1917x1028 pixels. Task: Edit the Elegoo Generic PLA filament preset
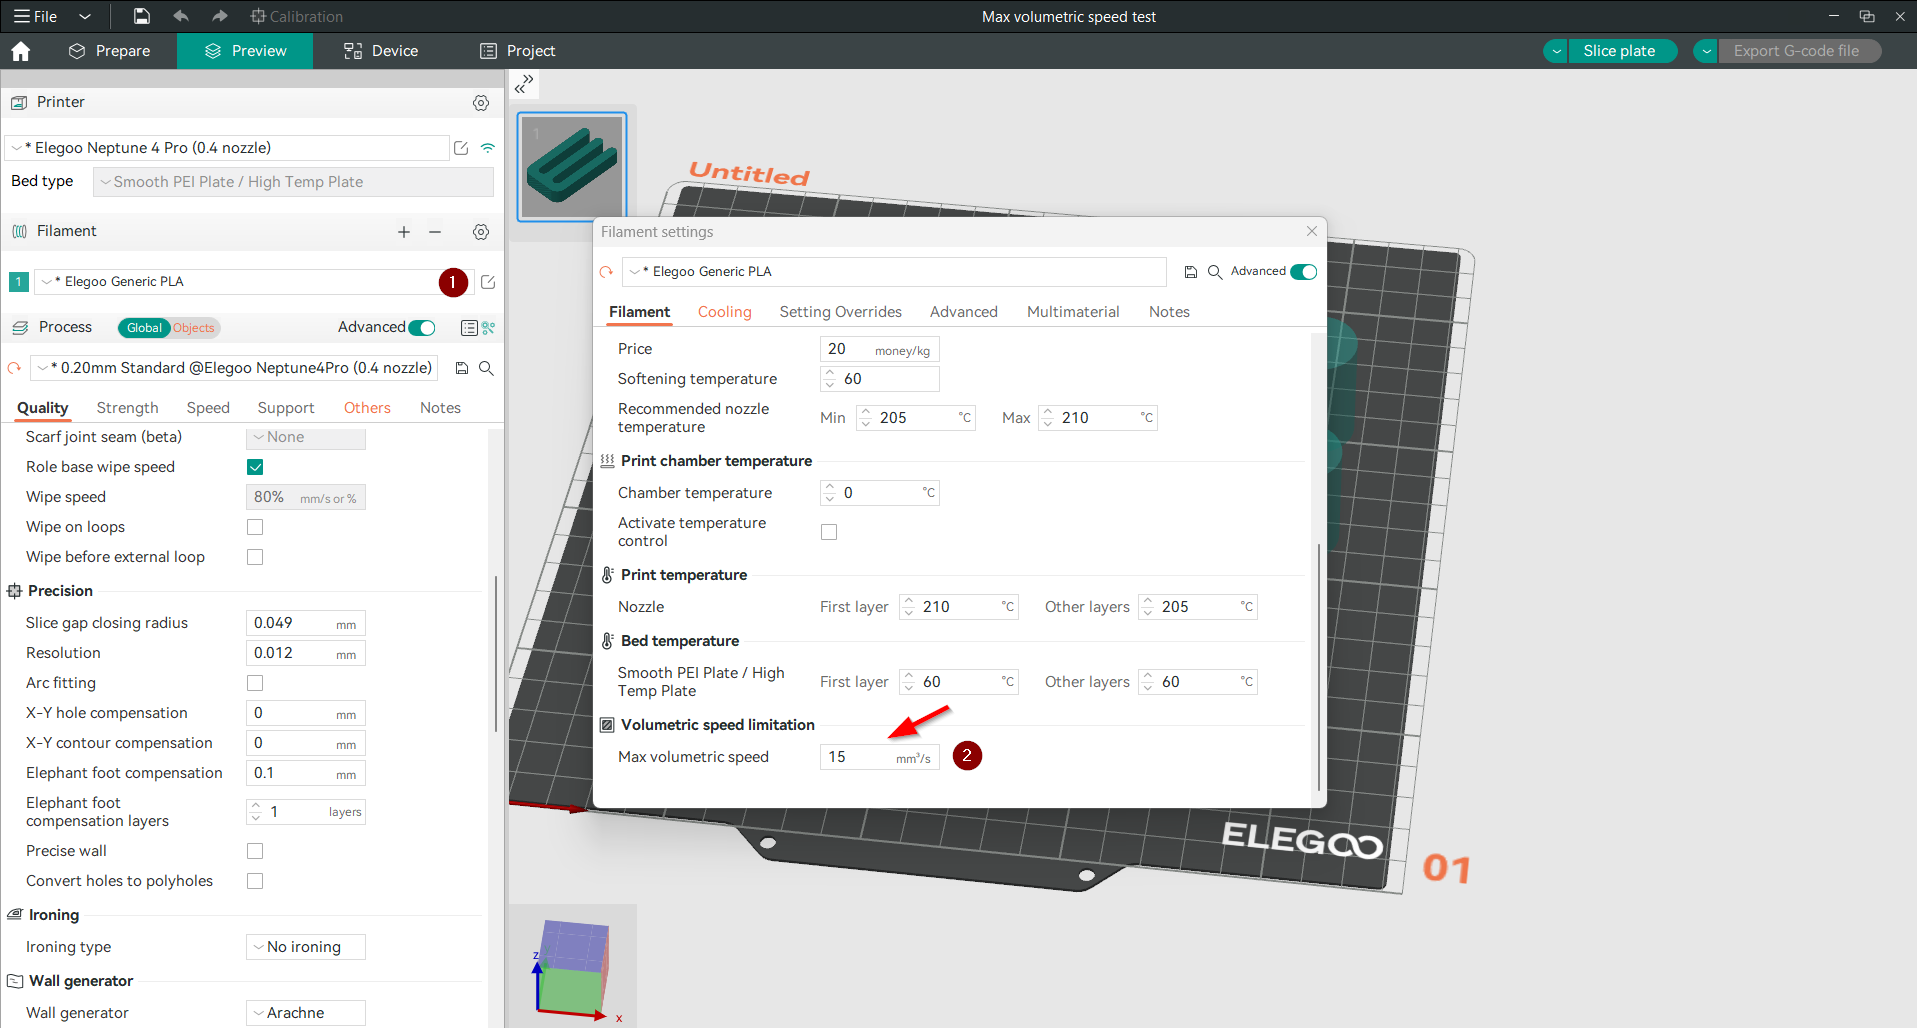click(488, 282)
